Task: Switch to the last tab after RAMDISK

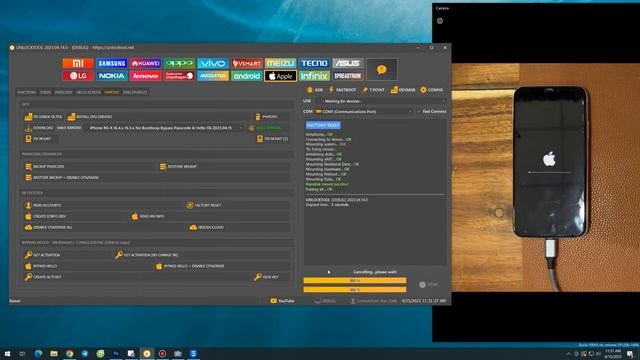Action: [x=135, y=92]
